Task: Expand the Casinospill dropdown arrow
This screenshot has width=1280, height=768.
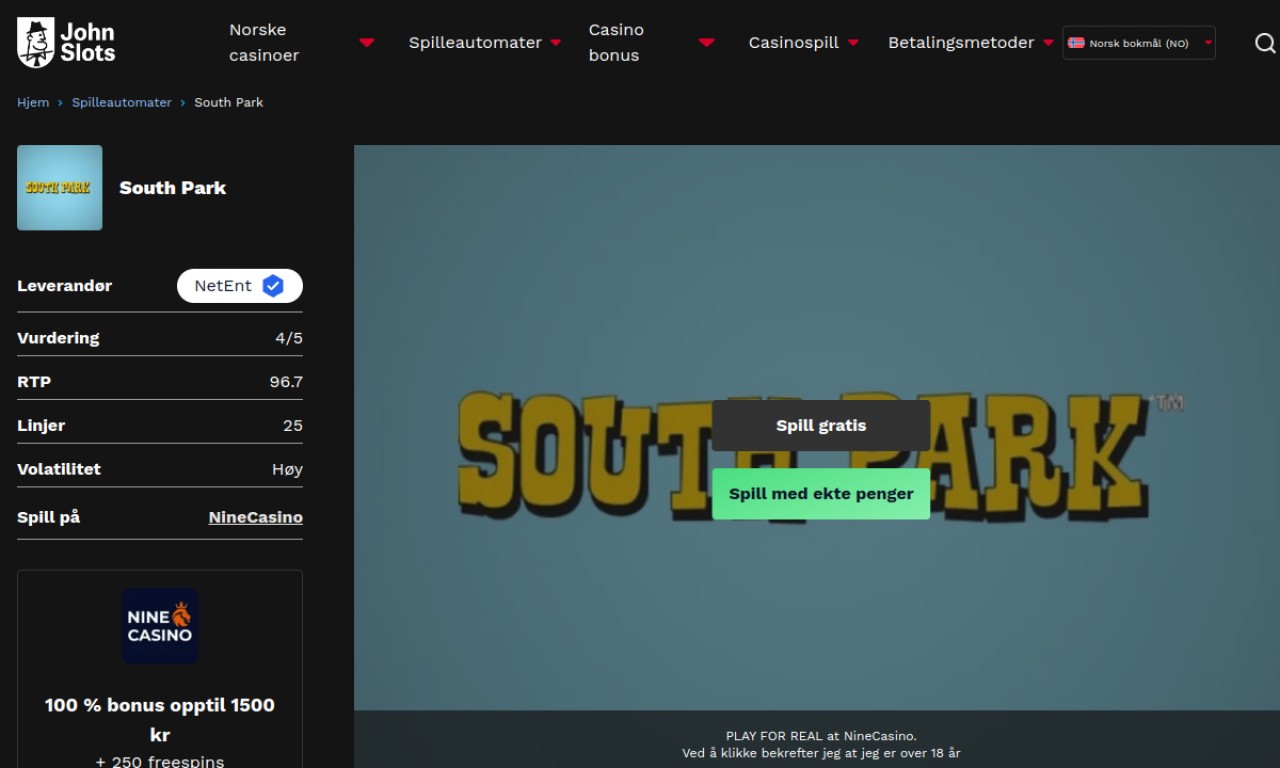Action: tap(853, 43)
